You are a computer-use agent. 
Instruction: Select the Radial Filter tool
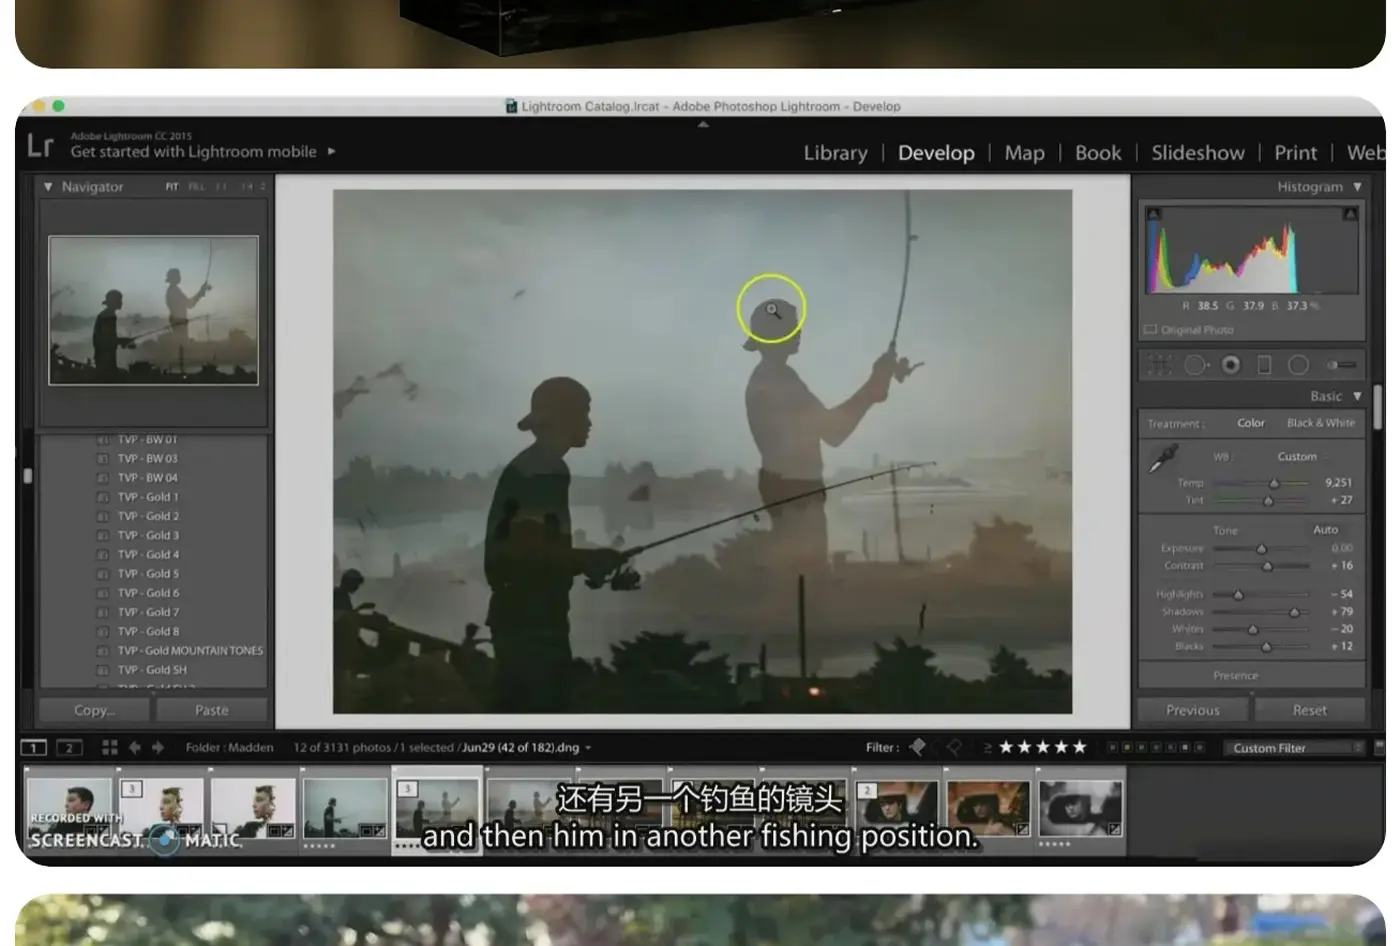[1298, 365]
